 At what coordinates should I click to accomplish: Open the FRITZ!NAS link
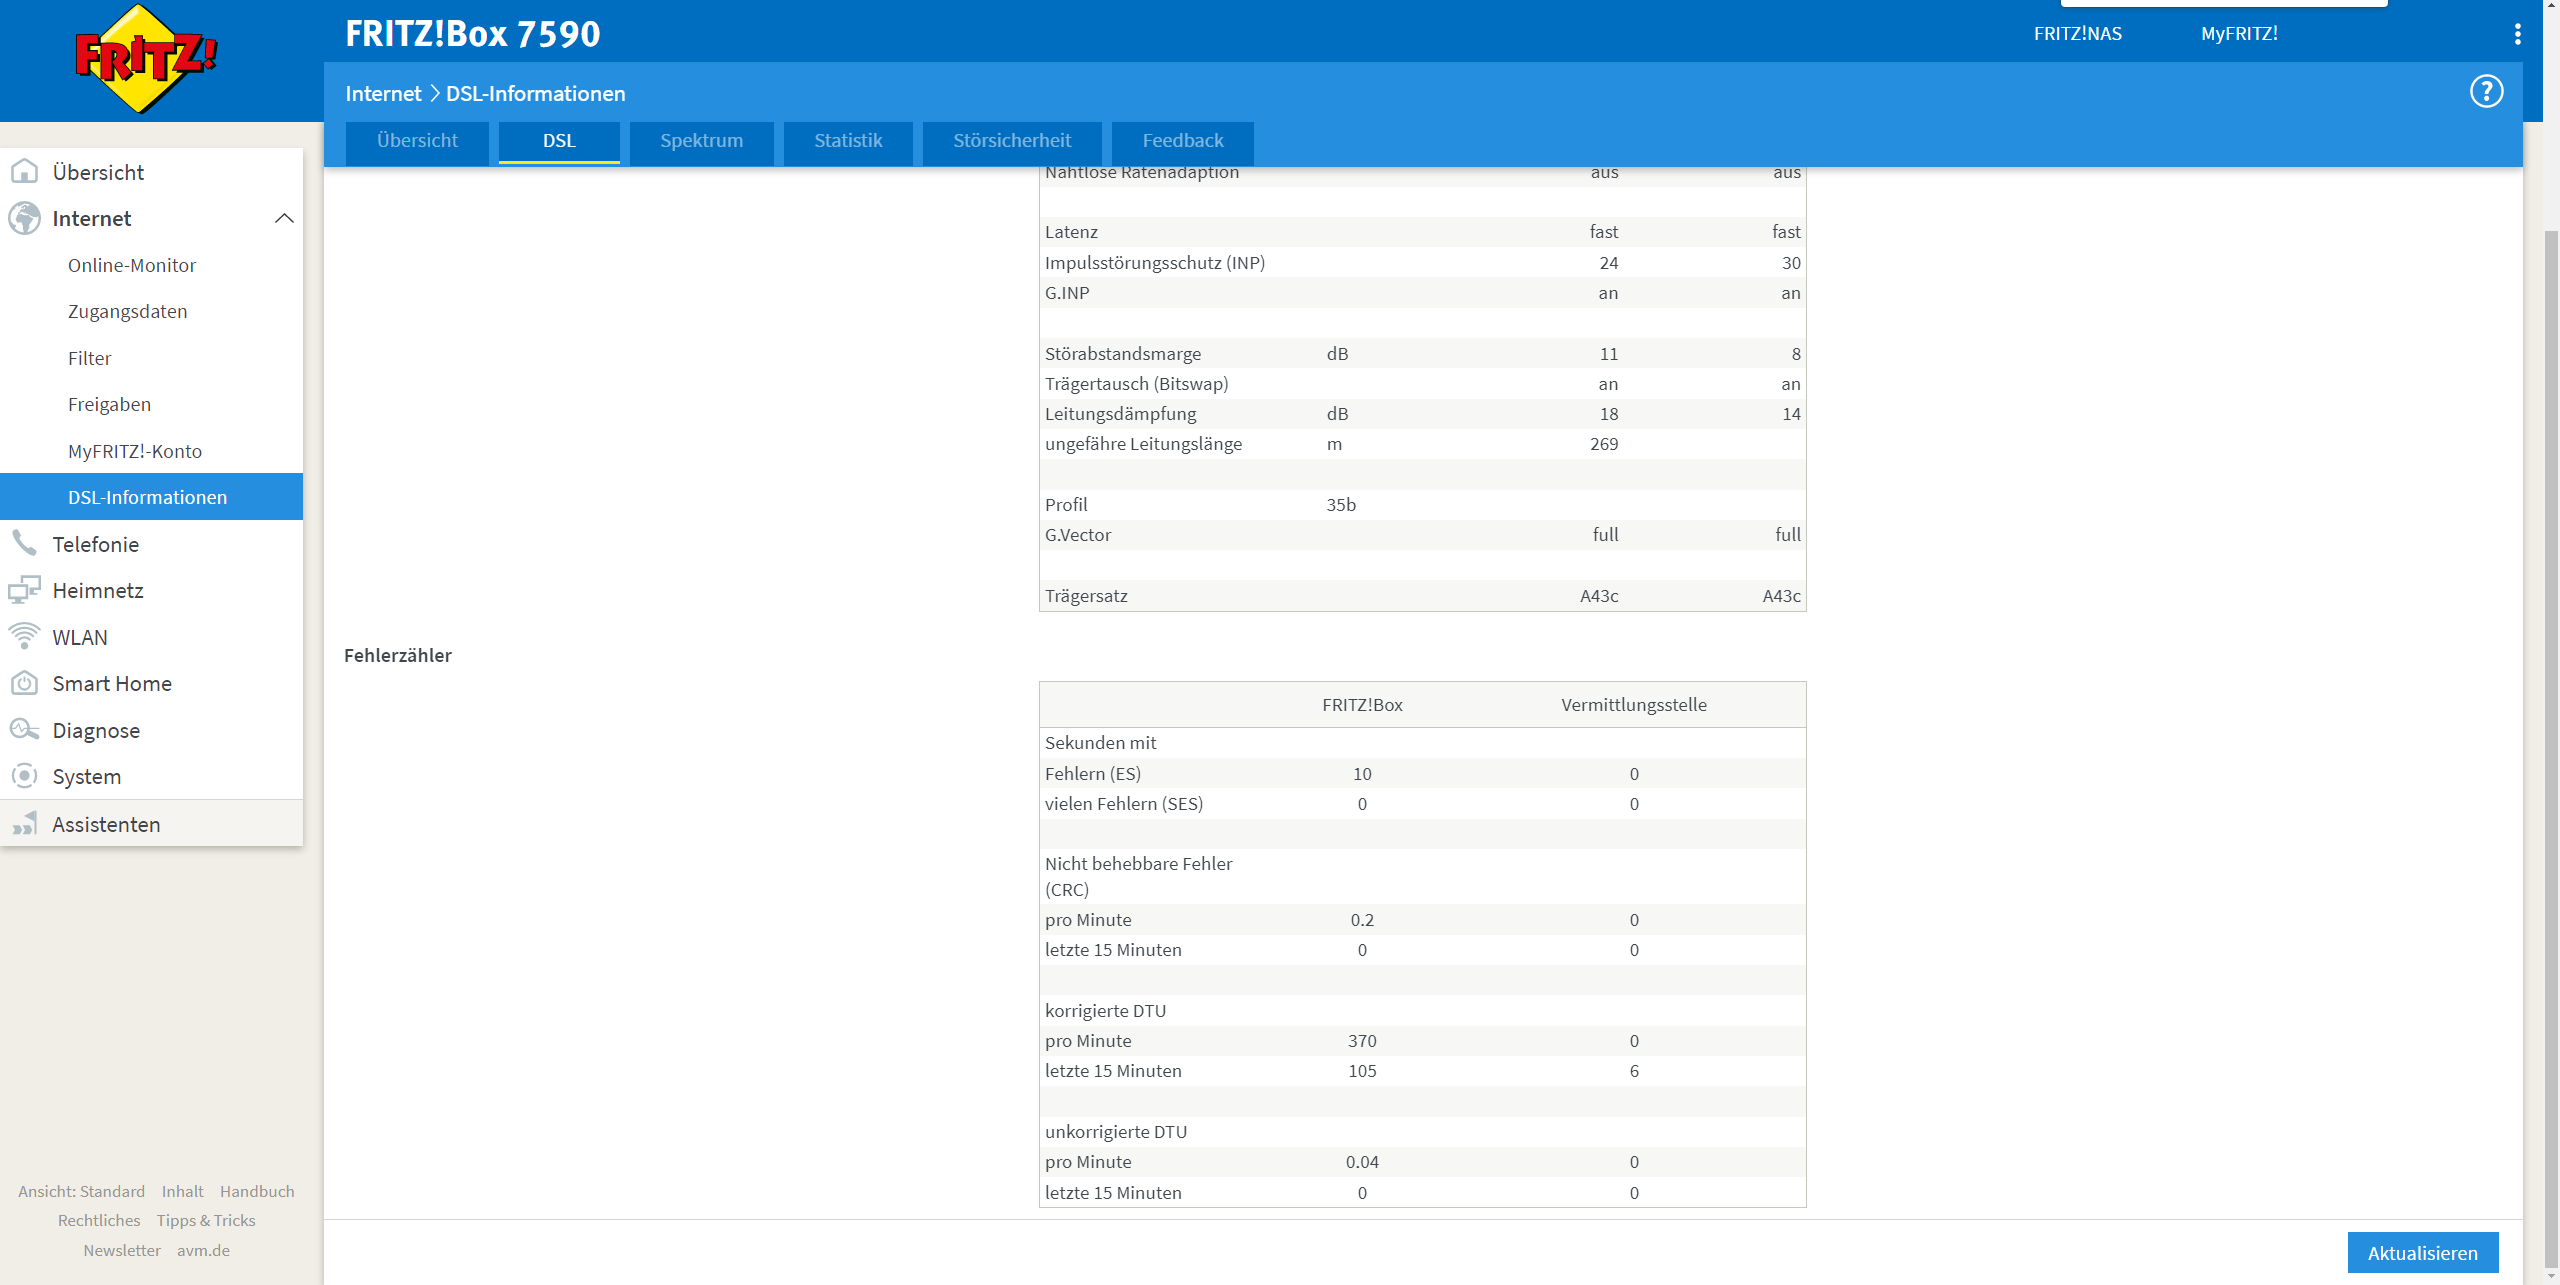click(2077, 33)
